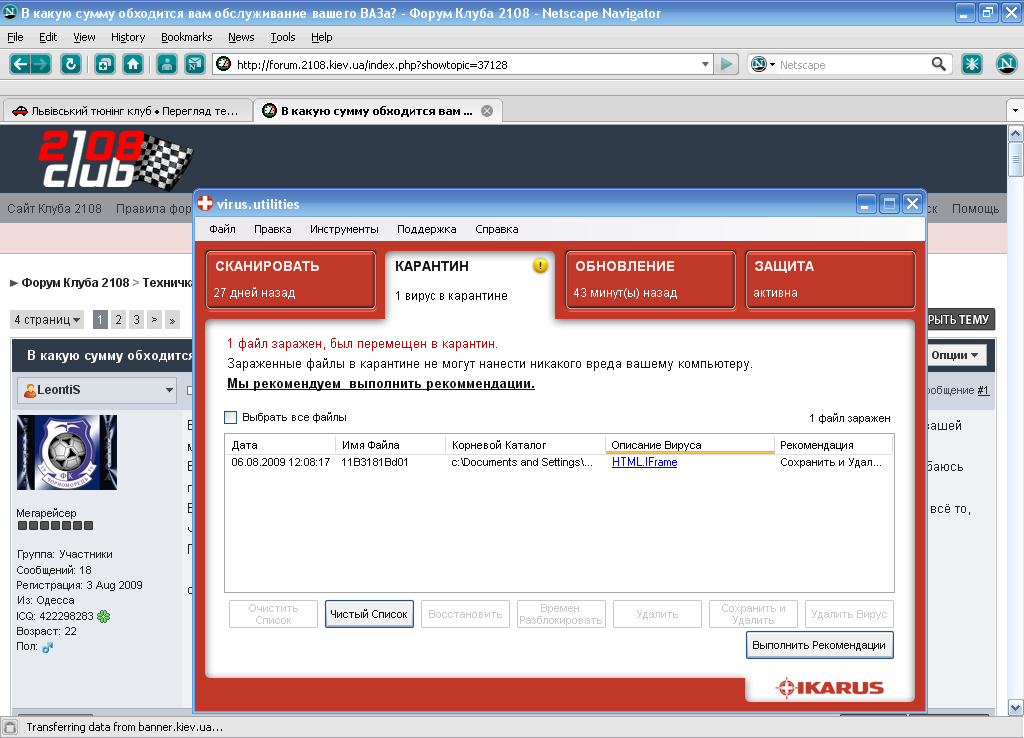Open the Справка menu
This screenshot has width=1024, height=738.
[496, 229]
